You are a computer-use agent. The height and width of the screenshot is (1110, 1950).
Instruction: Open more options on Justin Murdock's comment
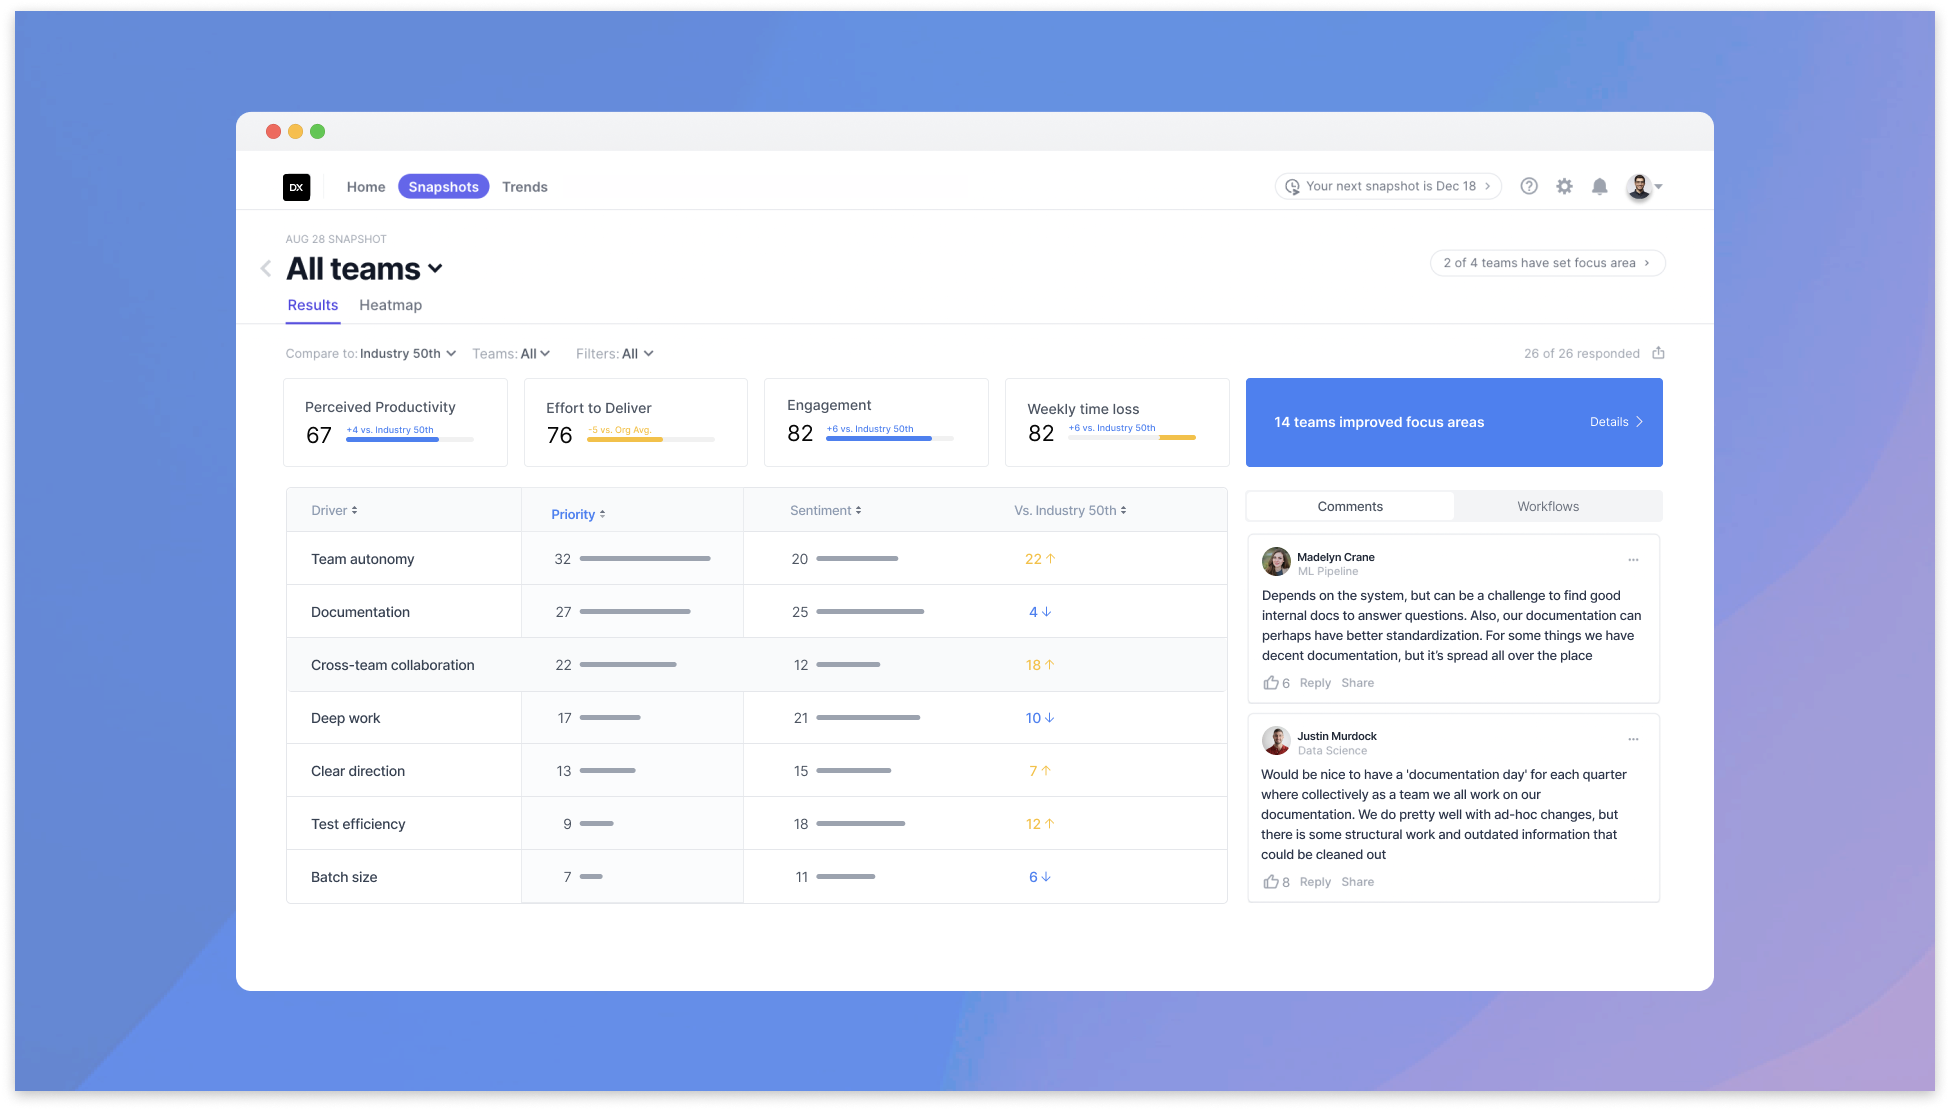pyautogui.click(x=1633, y=739)
